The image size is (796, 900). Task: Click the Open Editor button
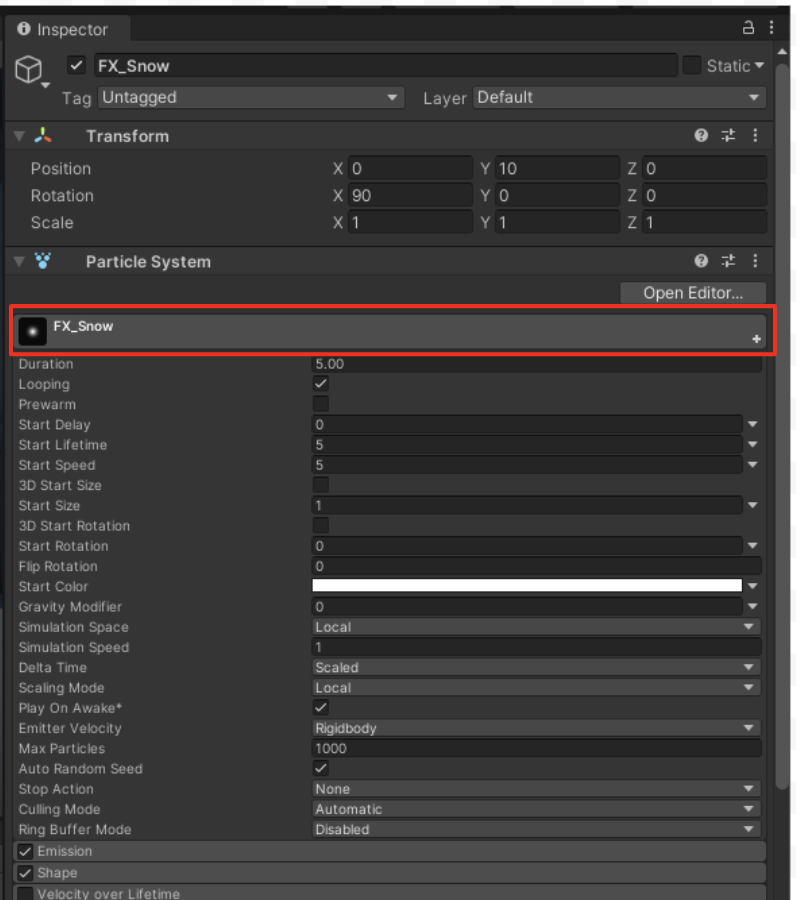click(x=692, y=293)
